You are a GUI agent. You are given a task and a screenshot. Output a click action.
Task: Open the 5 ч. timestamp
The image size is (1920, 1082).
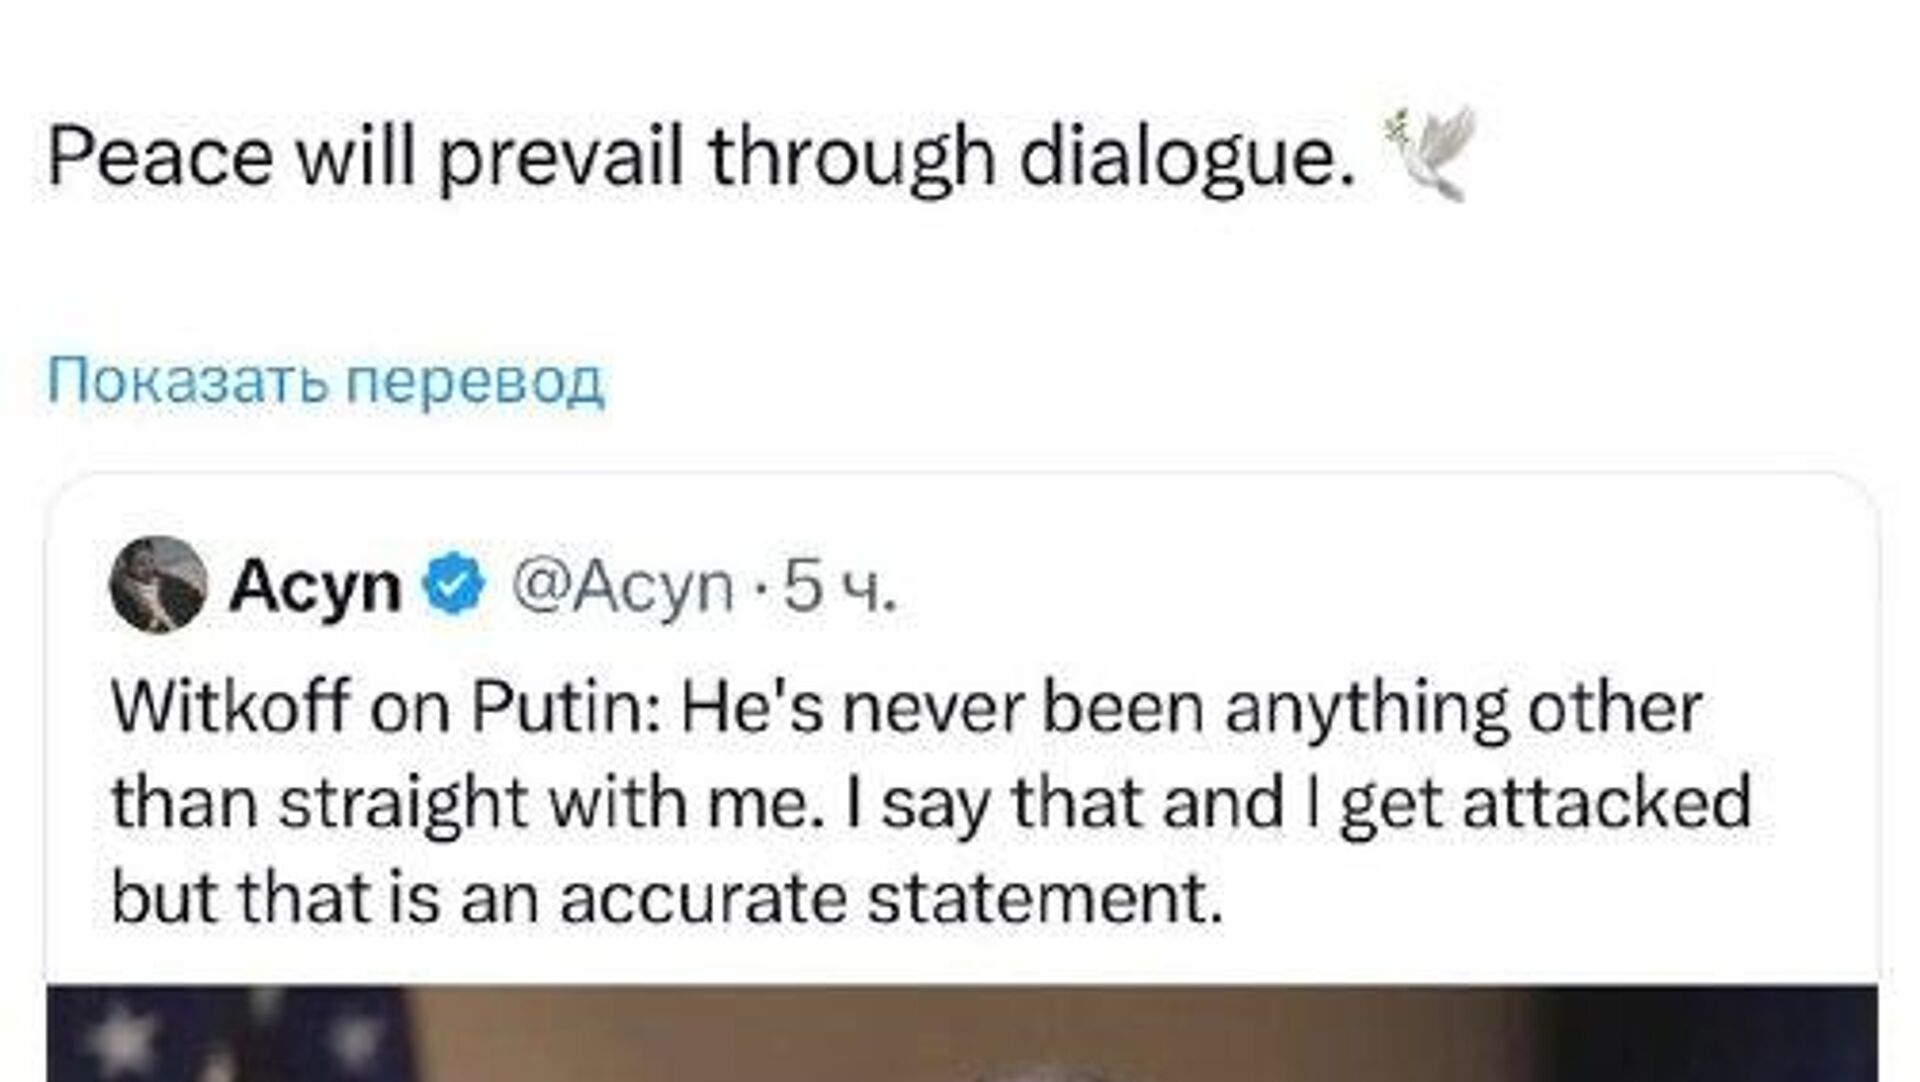[x=838, y=586]
